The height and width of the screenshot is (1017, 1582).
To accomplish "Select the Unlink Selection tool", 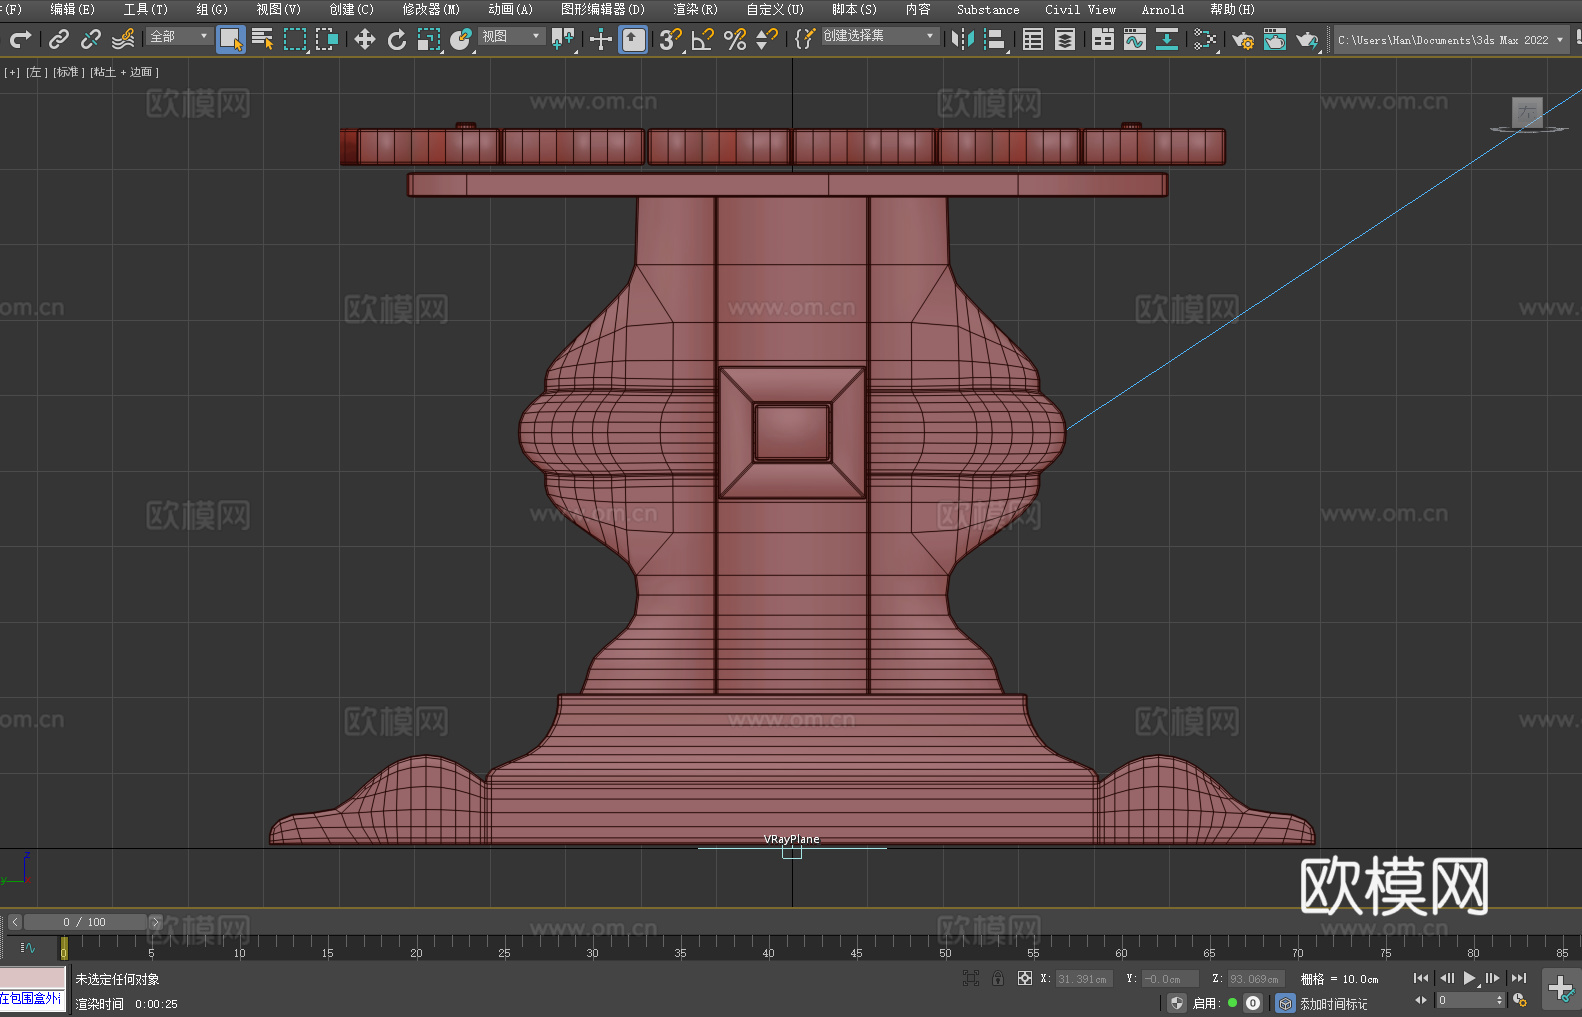I will pyautogui.click(x=91, y=39).
